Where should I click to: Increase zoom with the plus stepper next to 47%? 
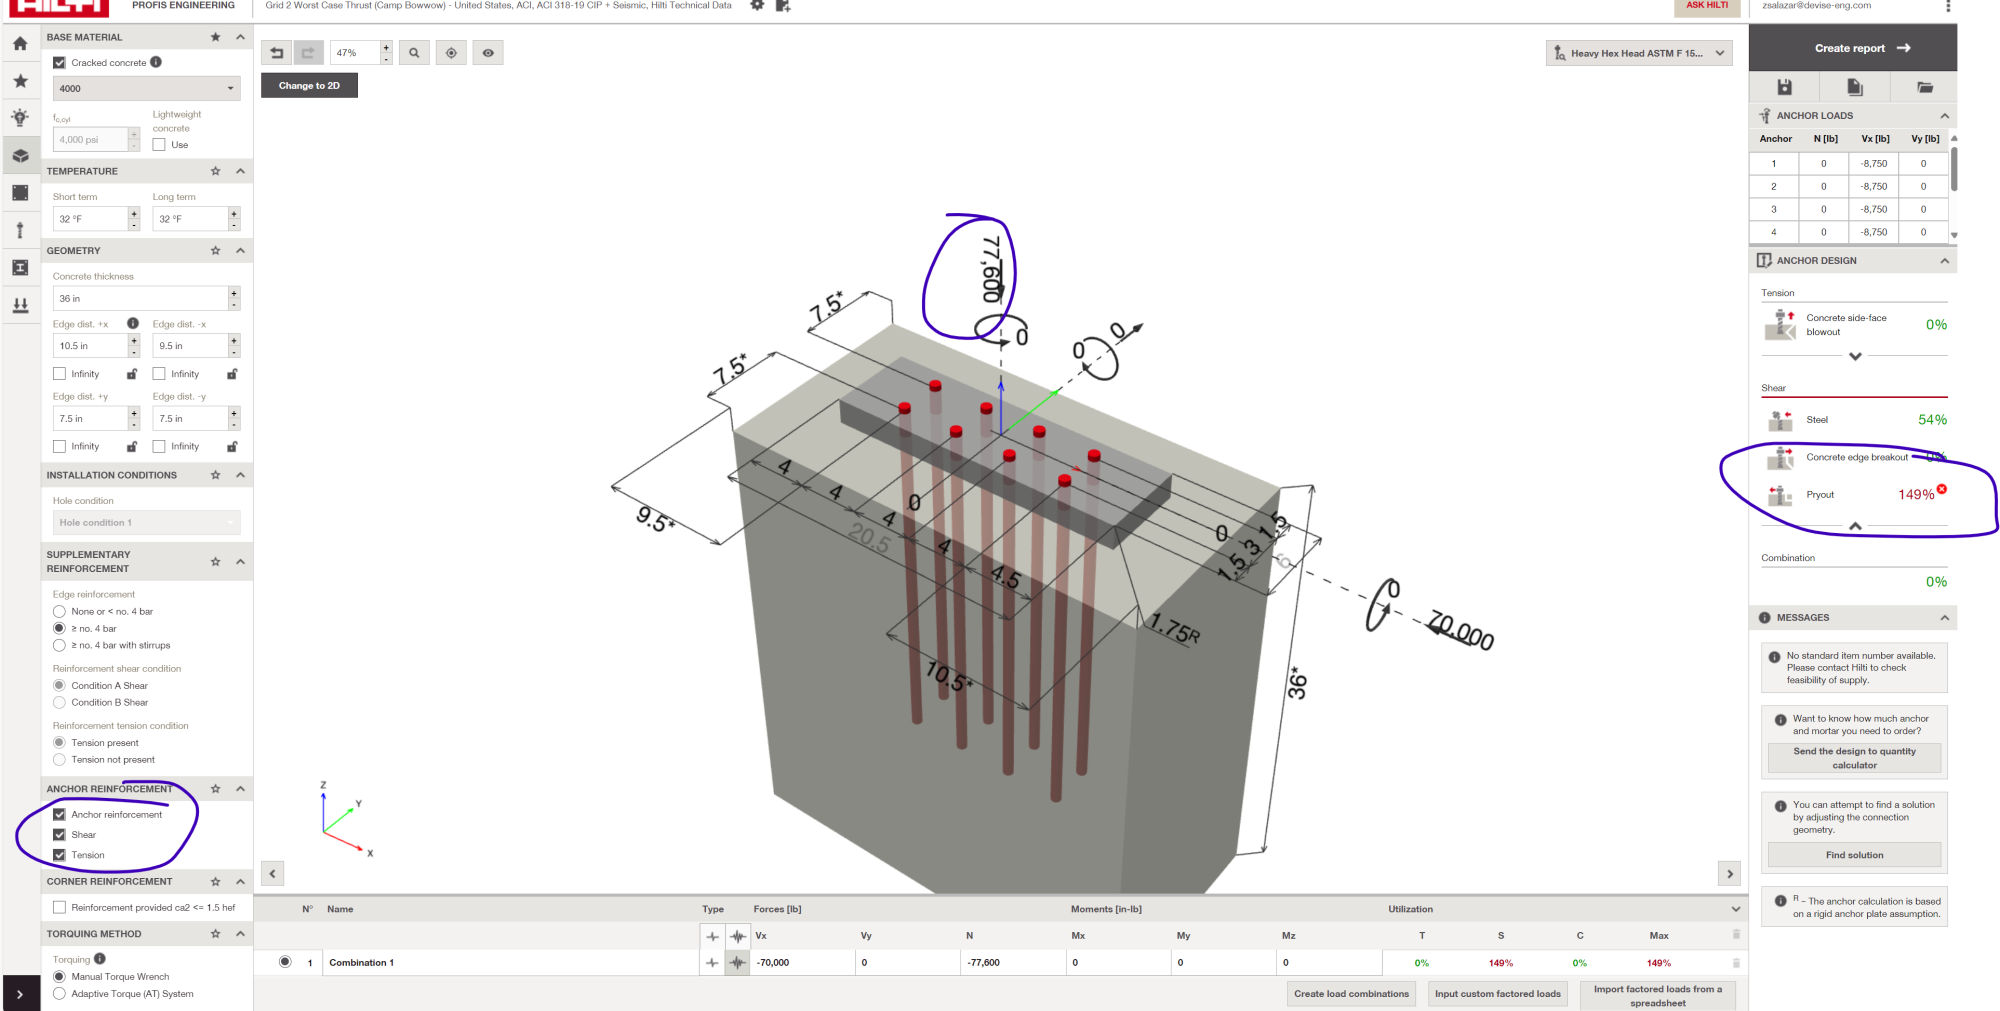click(386, 46)
